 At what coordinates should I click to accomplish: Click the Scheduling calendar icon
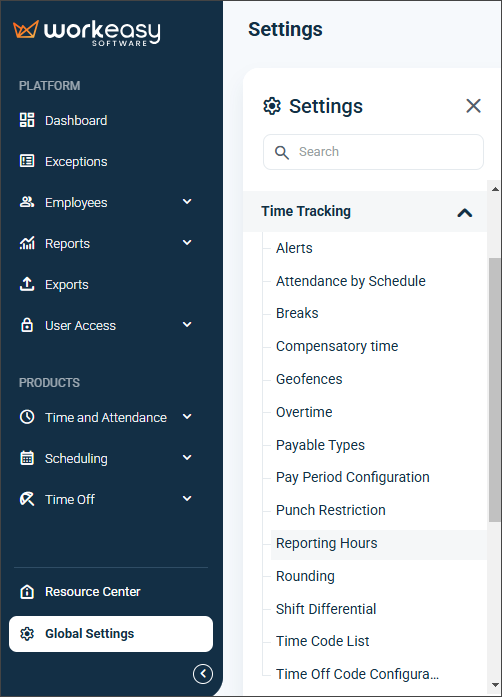(27, 458)
